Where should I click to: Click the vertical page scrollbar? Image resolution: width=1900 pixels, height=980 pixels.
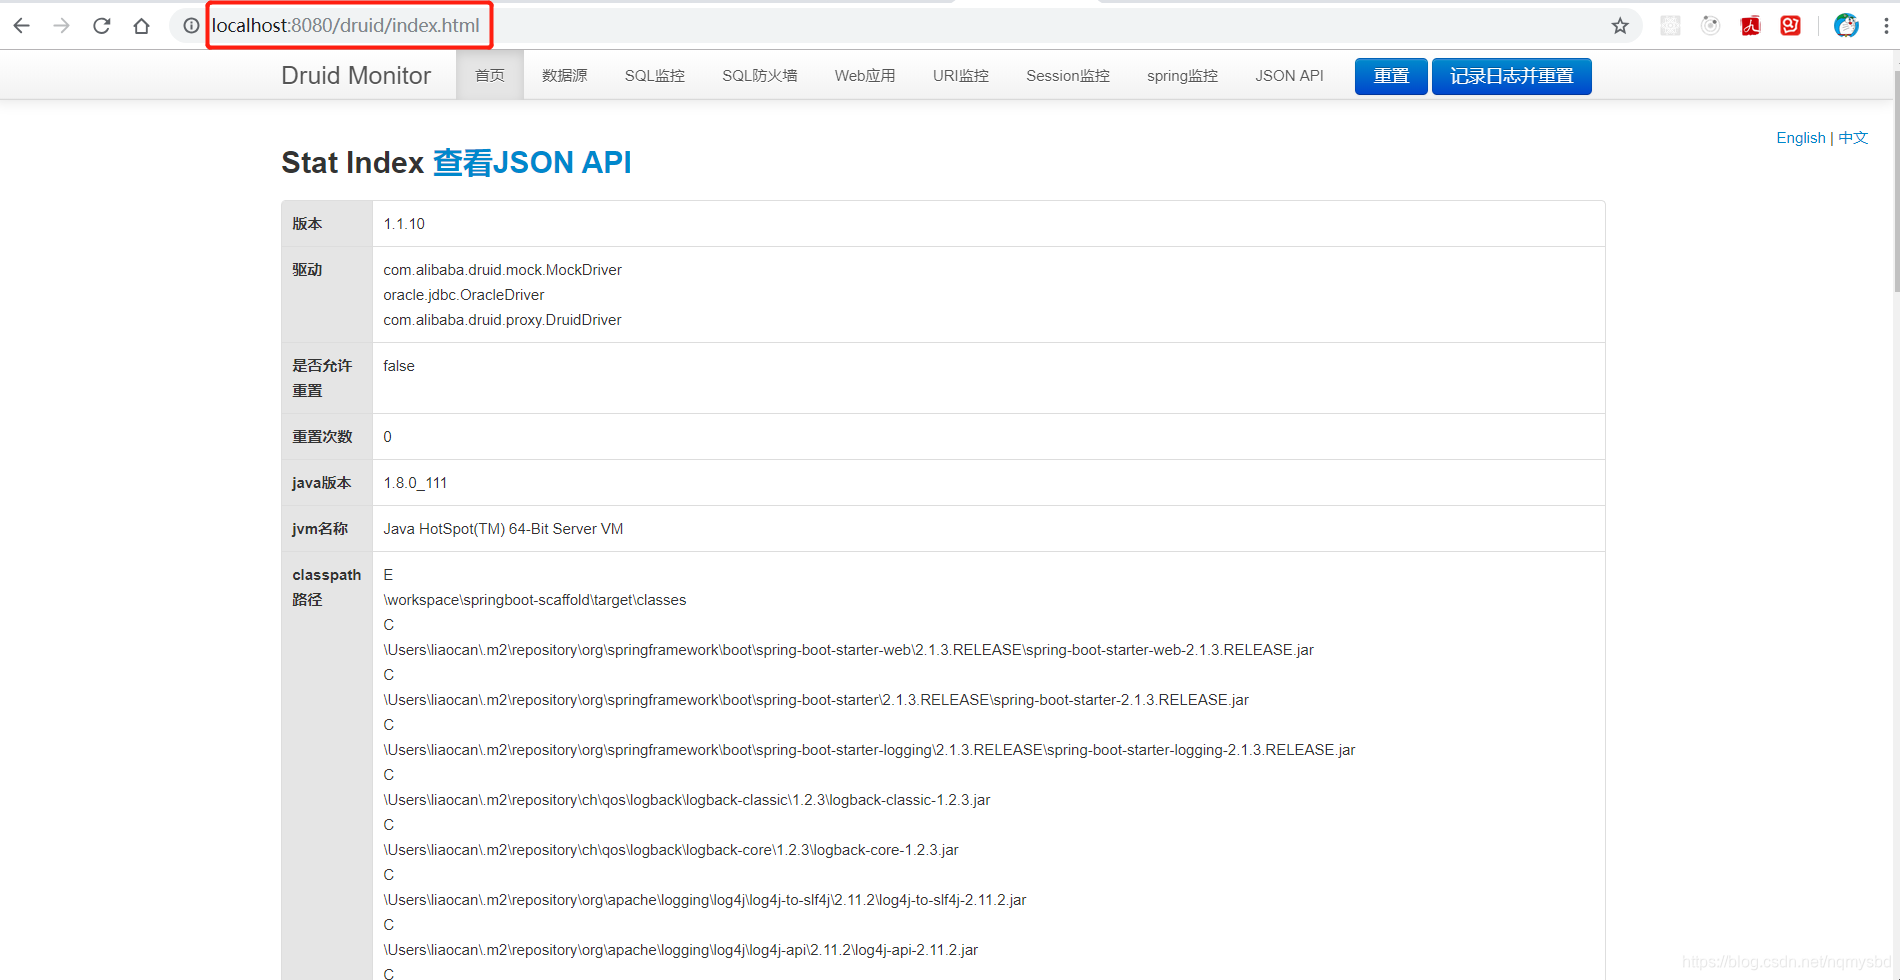click(x=1895, y=180)
